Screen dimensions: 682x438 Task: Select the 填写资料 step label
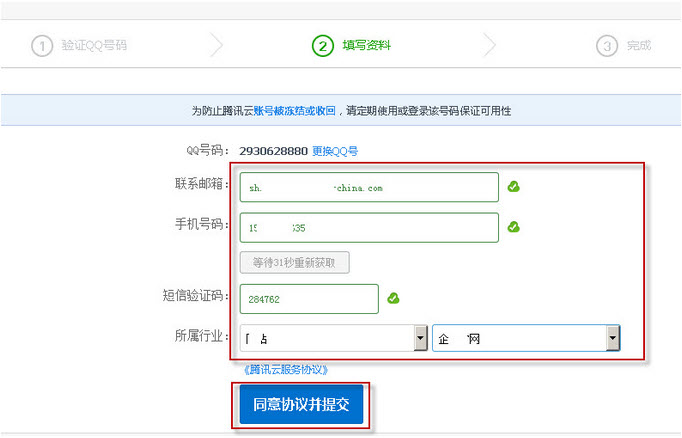pyautogui.click(x=367, y=46)
